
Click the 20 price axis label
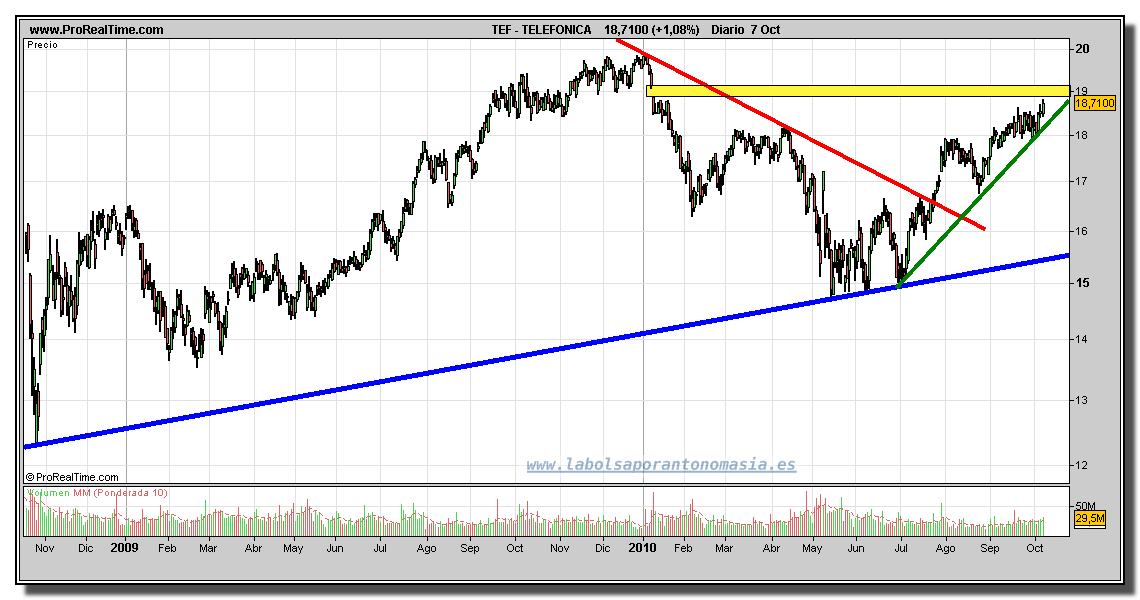click(x=1083, y=49)
